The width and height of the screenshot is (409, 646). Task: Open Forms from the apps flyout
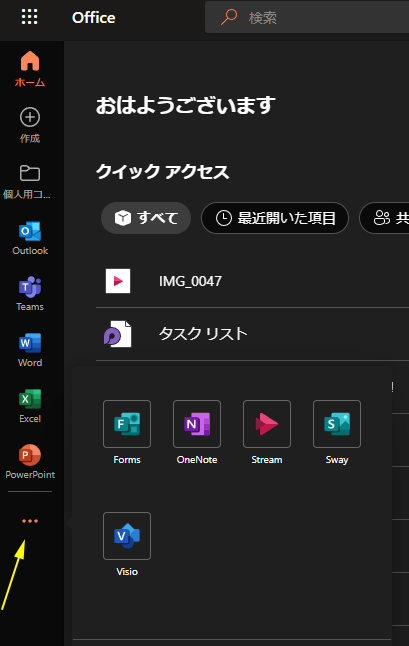click(127, 432)
